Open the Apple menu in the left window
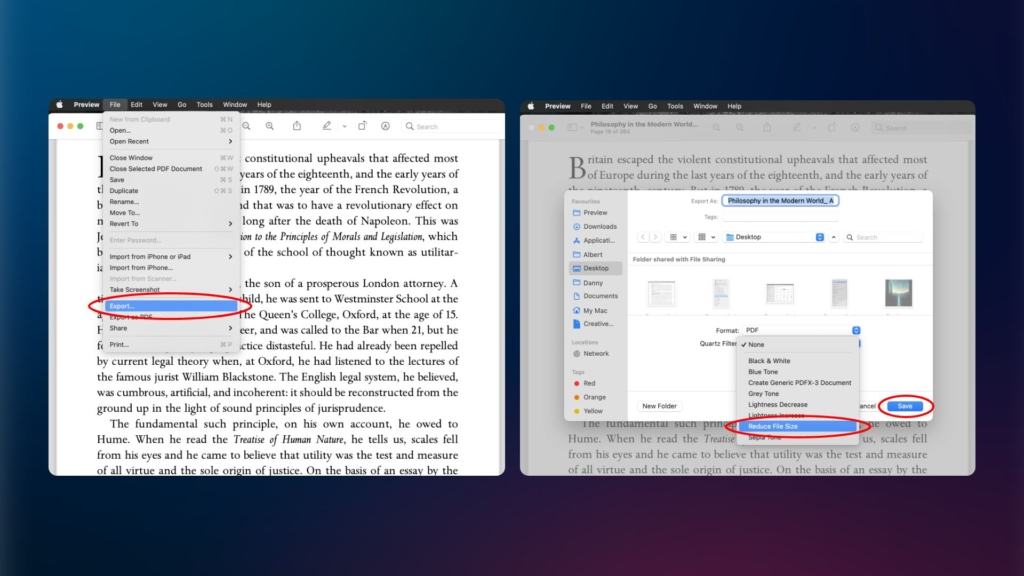This screenshot has height=576, width=1024. pyautogui.click(x=59, y=104)
